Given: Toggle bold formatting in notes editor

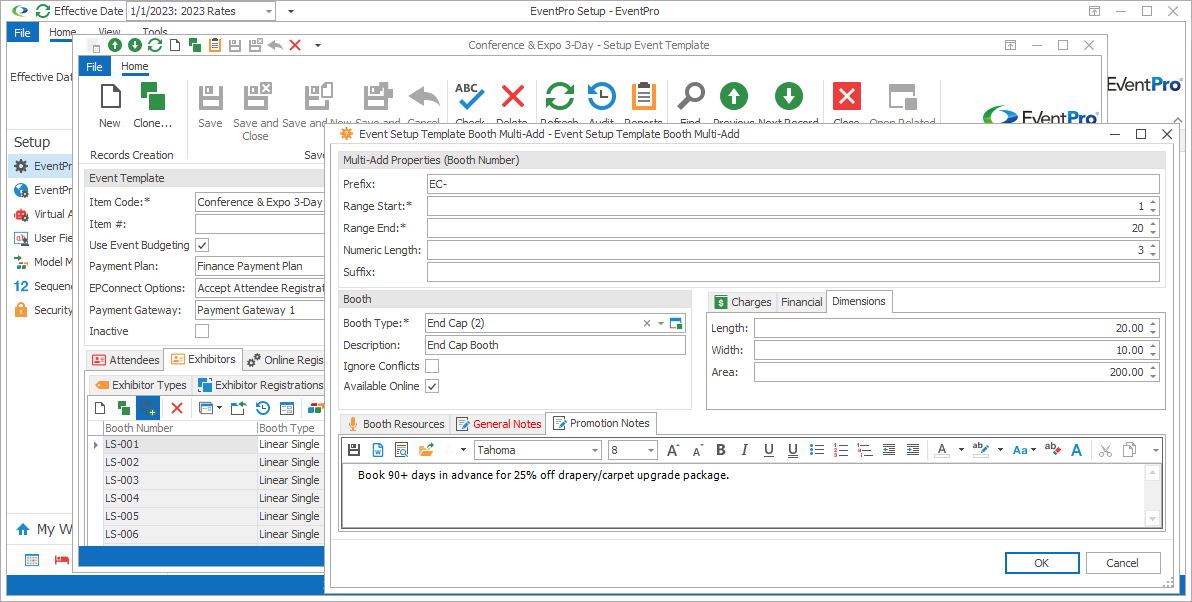Looking at the screenshot, I should click(721, 450).
